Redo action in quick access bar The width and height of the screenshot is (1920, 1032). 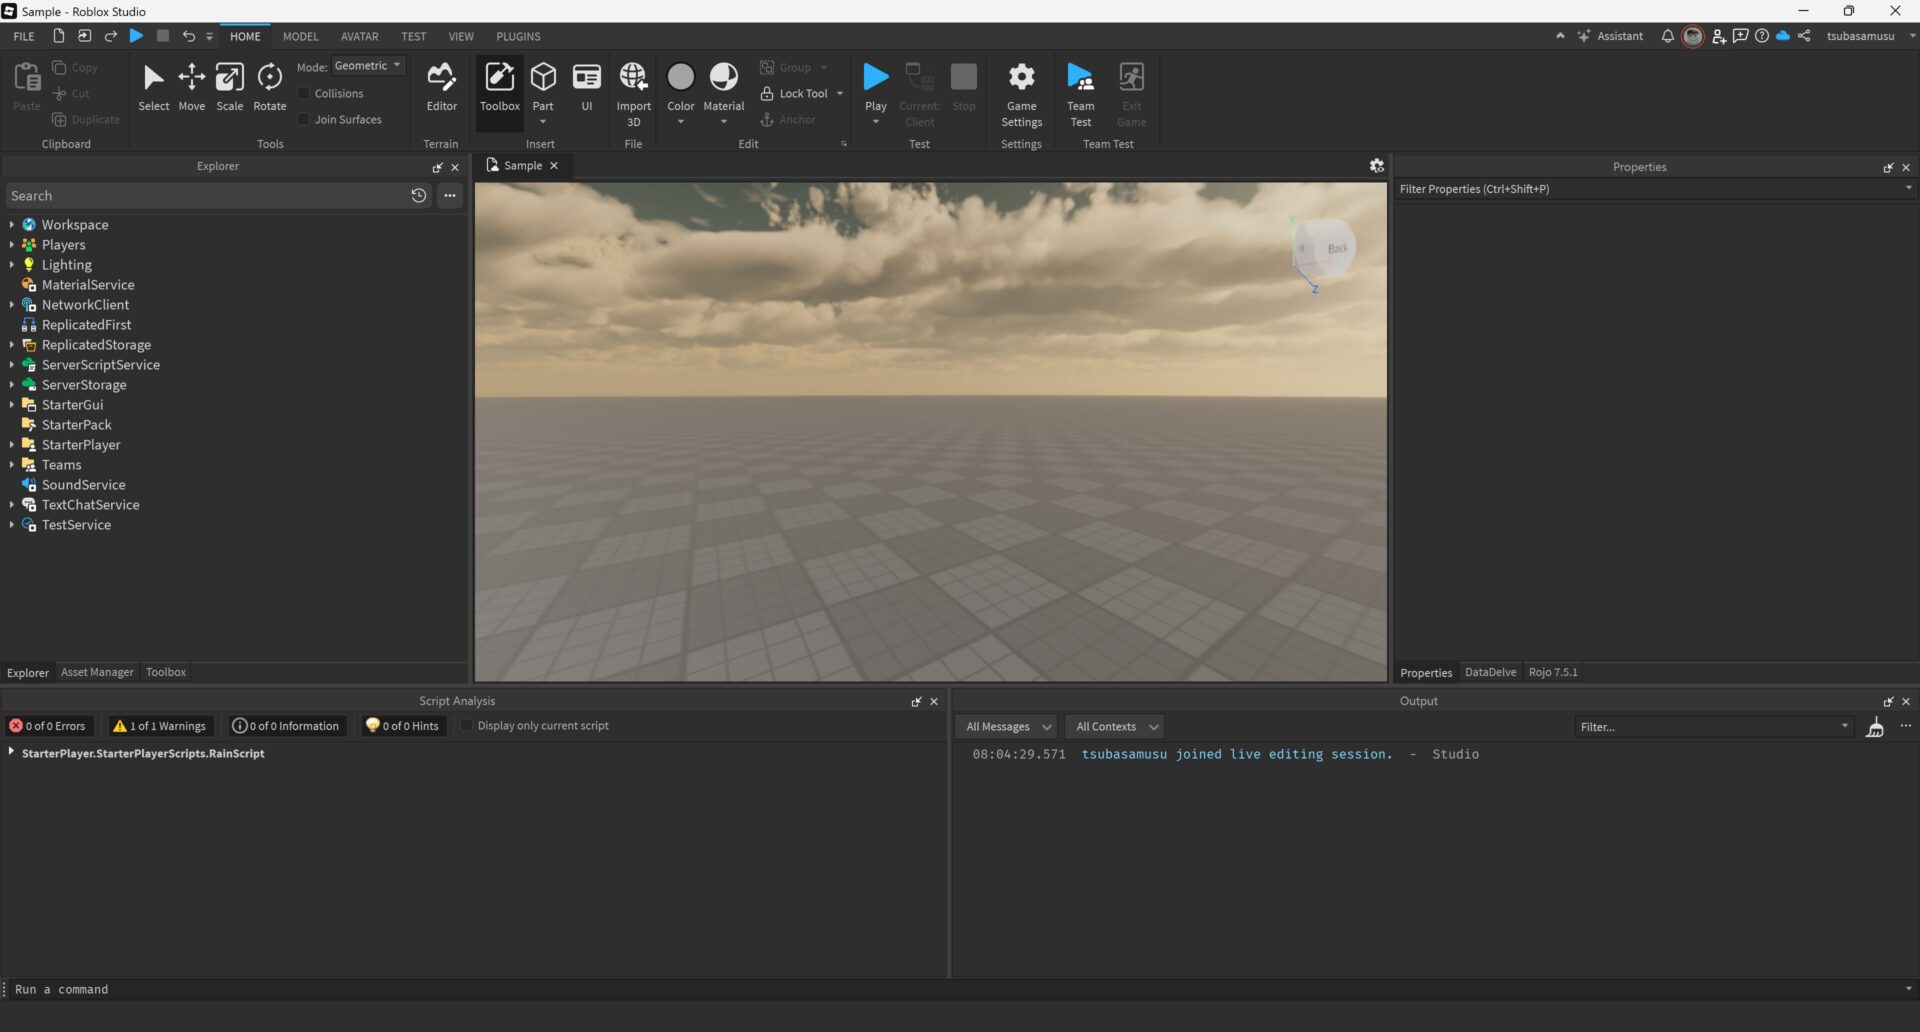(x=110, y=36)
